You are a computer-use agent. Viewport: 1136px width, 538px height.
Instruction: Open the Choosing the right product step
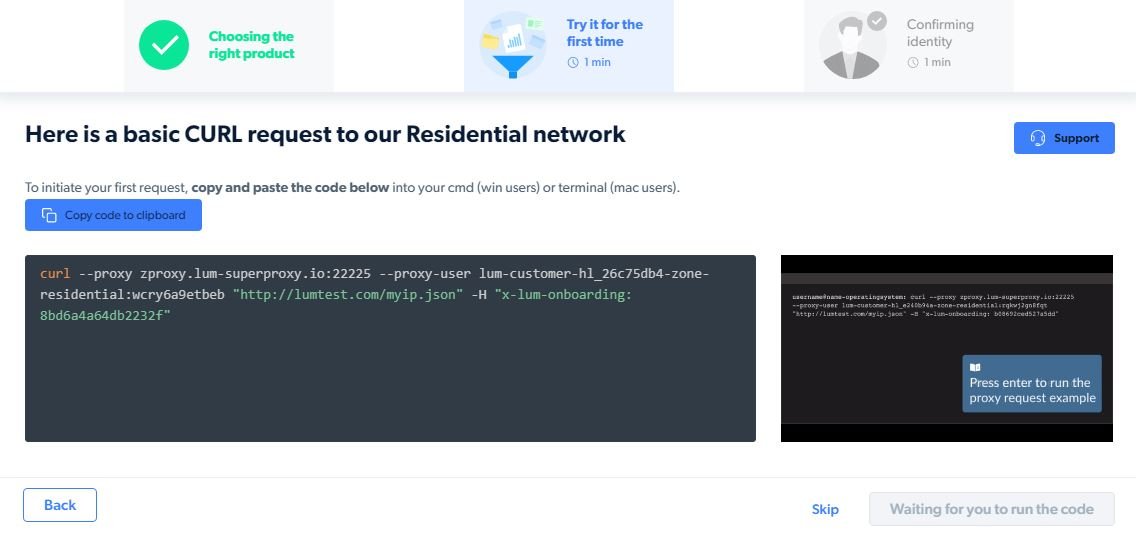tap(229, 45)
